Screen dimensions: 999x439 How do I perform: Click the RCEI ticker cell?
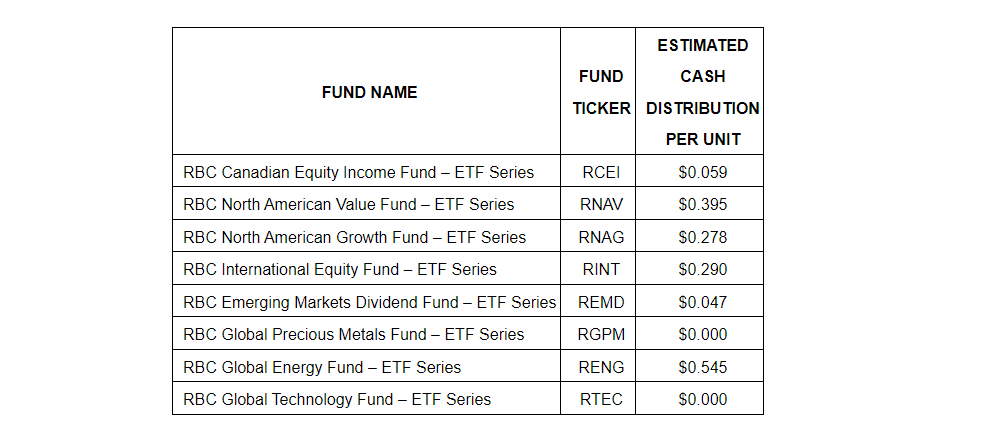click(601, 172)
